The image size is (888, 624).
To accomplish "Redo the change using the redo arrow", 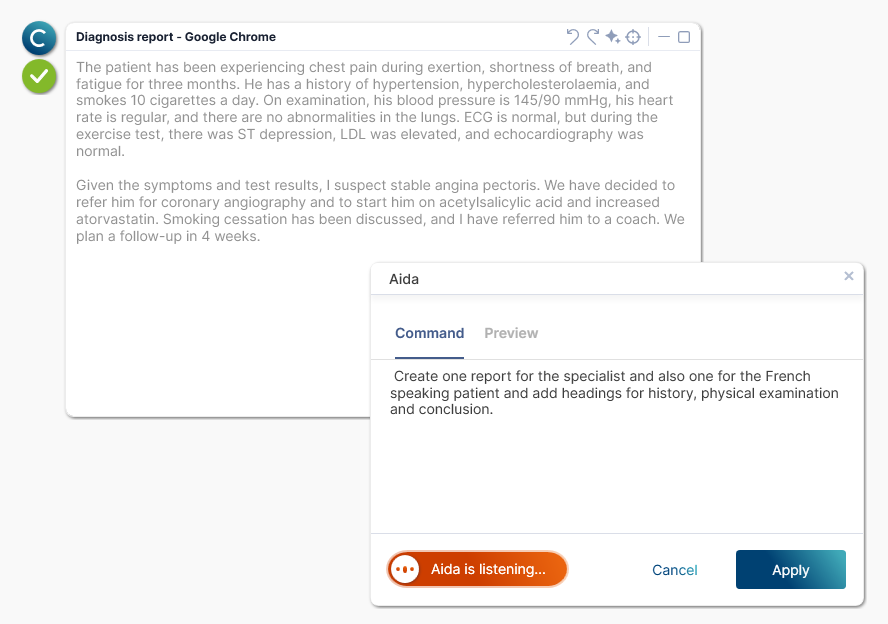I will click(593, 37).
